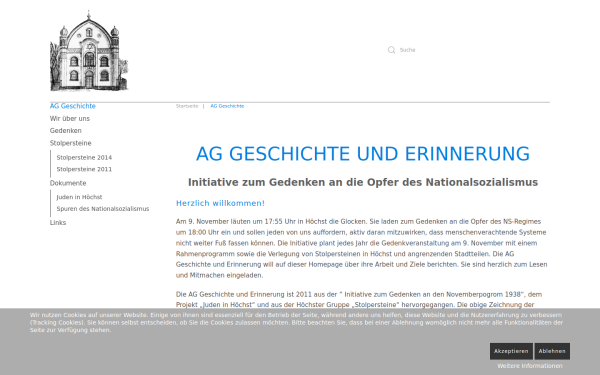This screenshot has height=375, width=600.
Task: Go to the Gedenken section
Action: 65,131
